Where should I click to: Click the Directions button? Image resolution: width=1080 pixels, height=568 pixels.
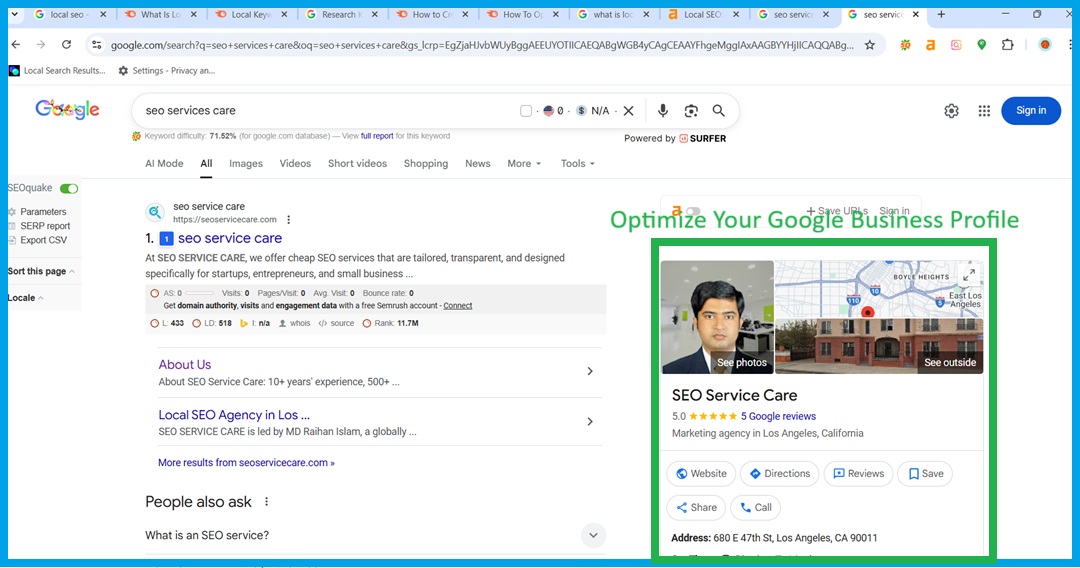(779, 474)
